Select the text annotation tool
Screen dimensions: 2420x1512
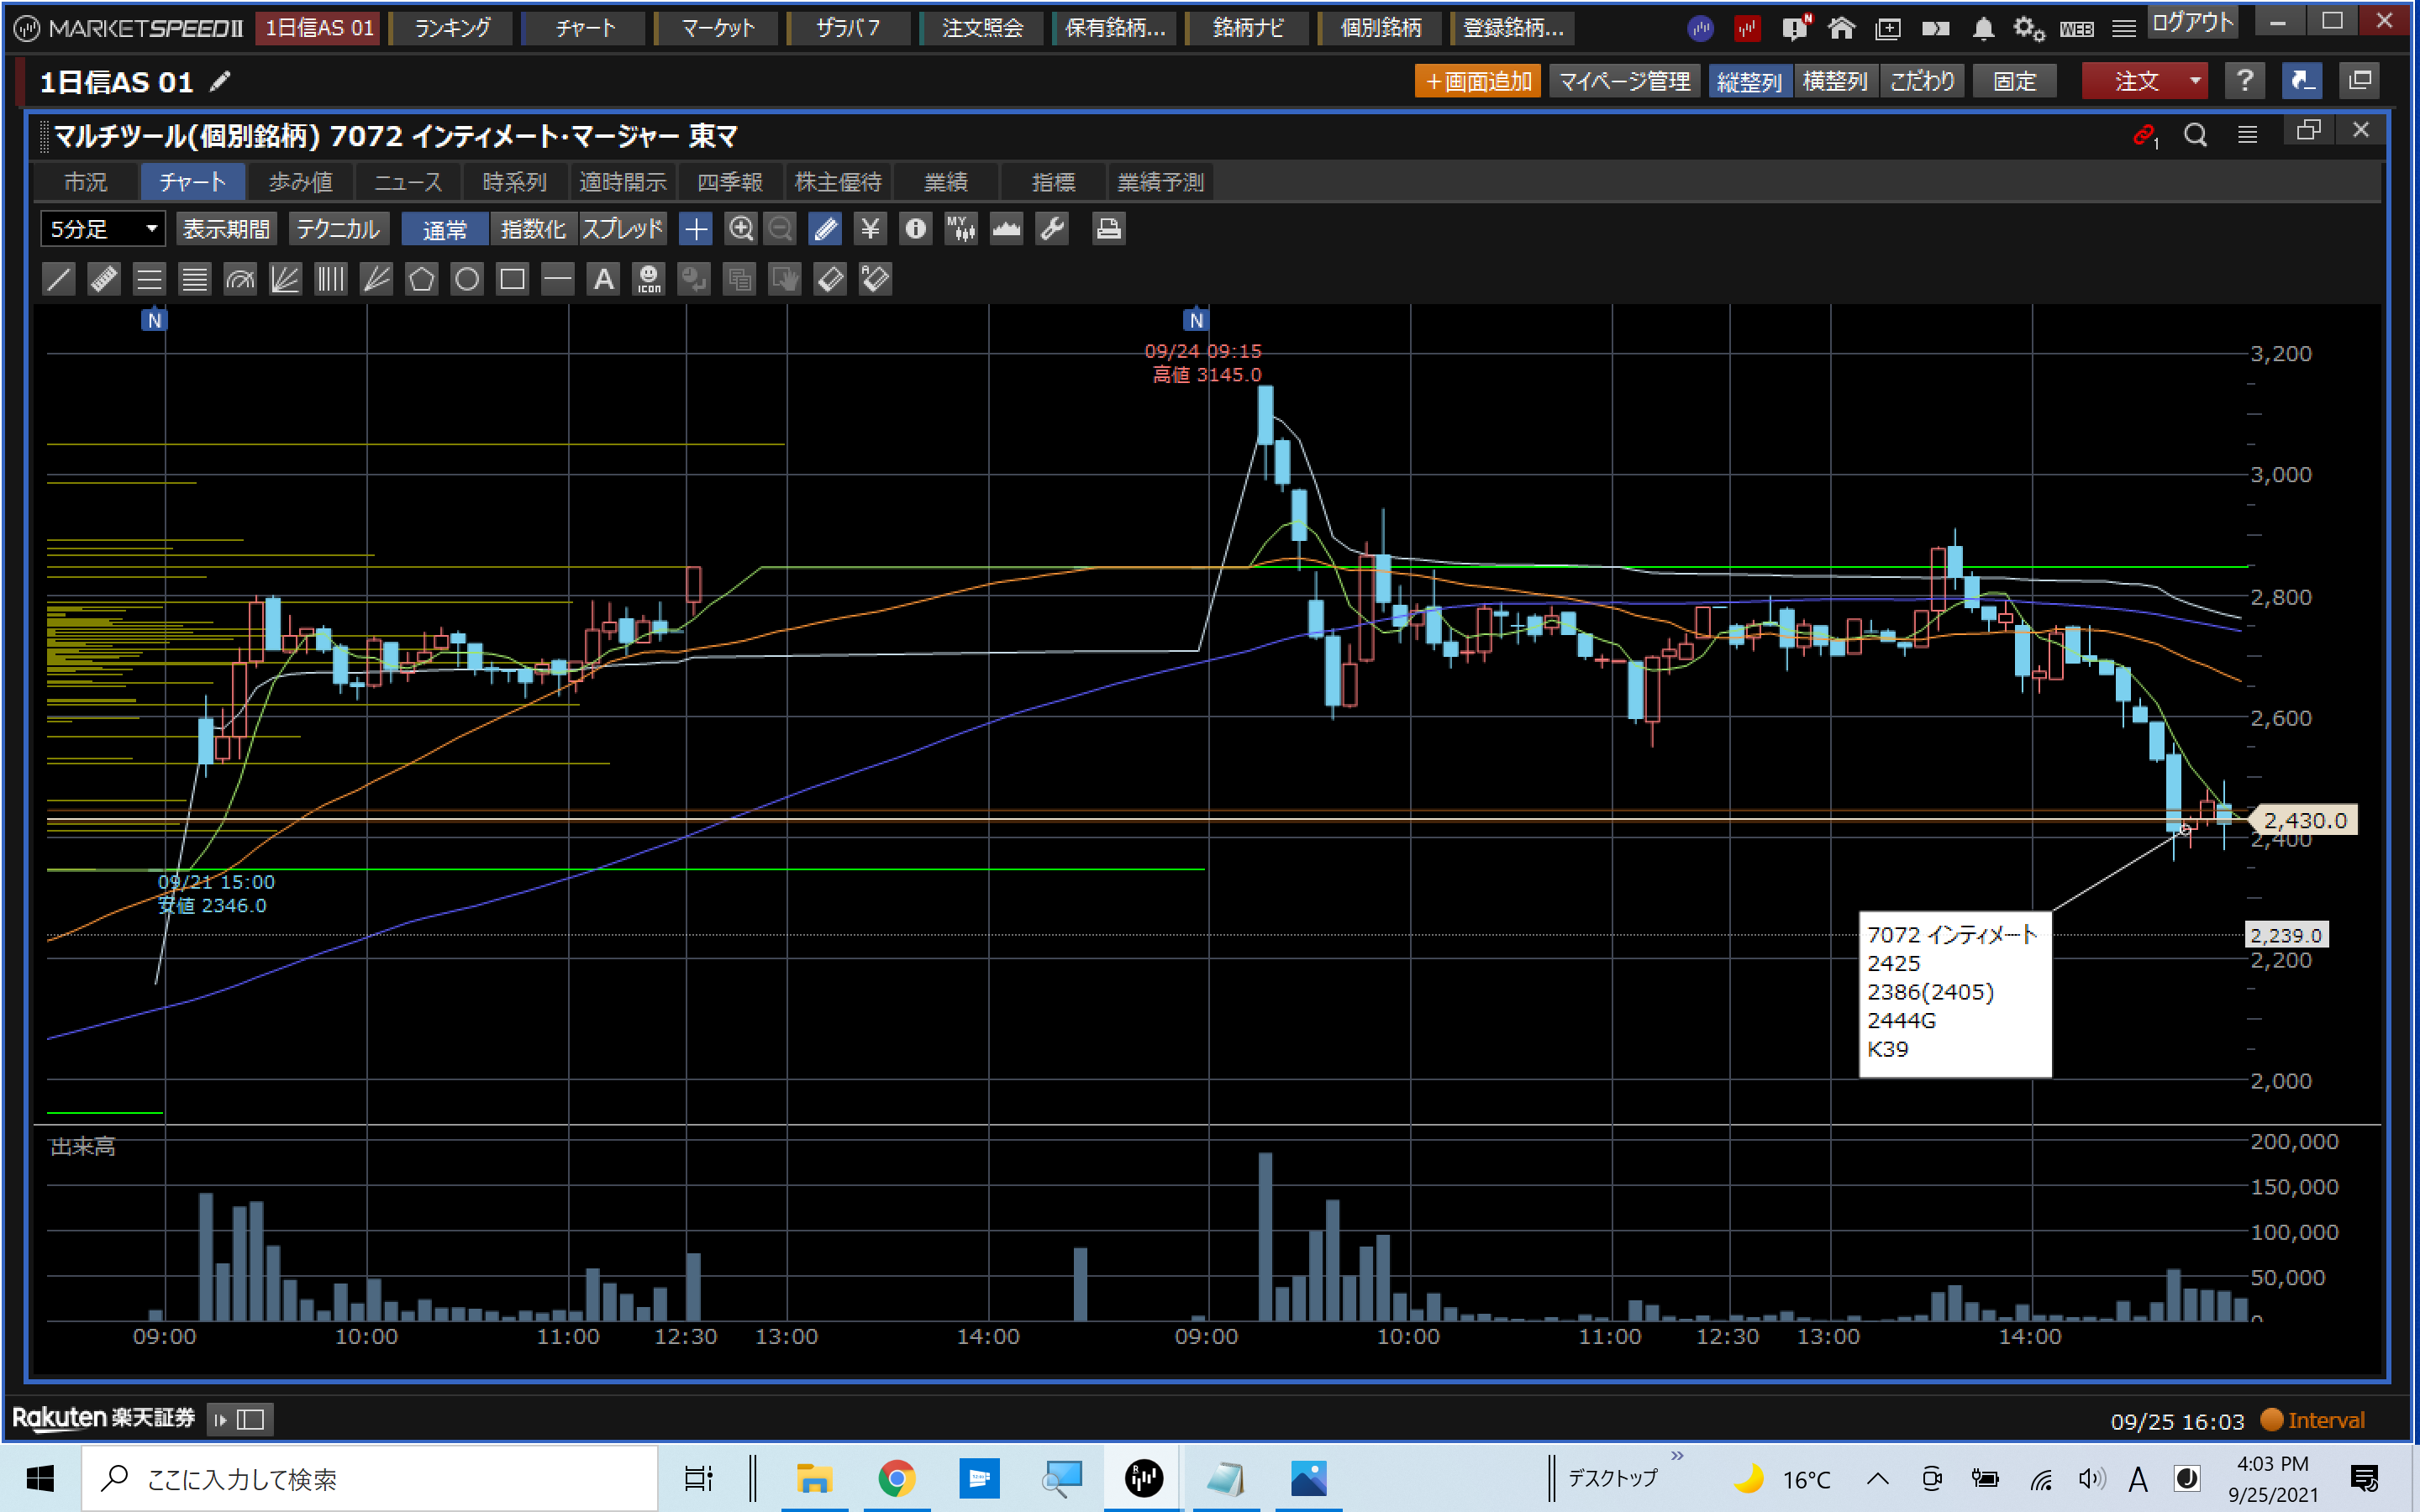pyautogui.click(x=603, y=279)
